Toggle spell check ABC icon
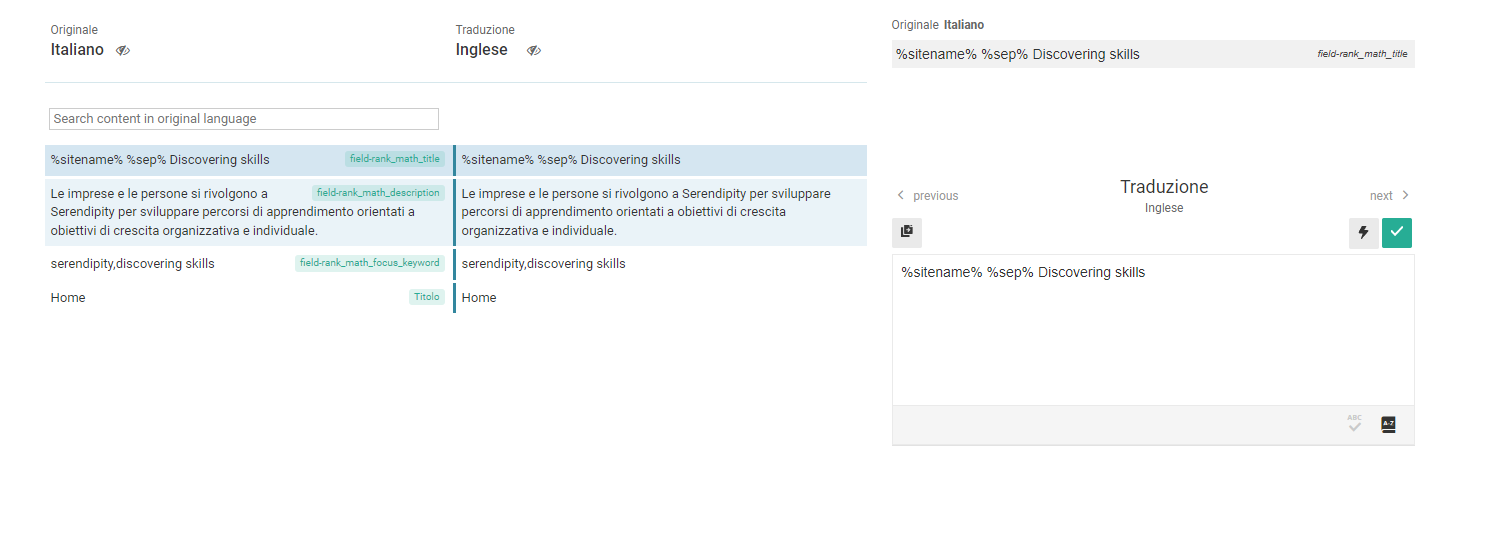Viewport: 1512px width, 553px height. click(1354, 424)
